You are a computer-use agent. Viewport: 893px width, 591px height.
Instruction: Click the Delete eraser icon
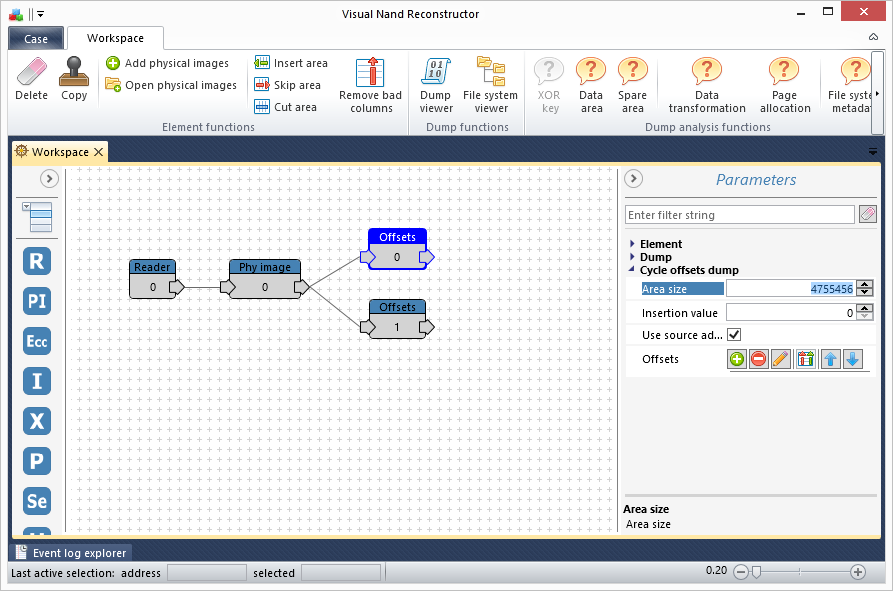(32, 71)
